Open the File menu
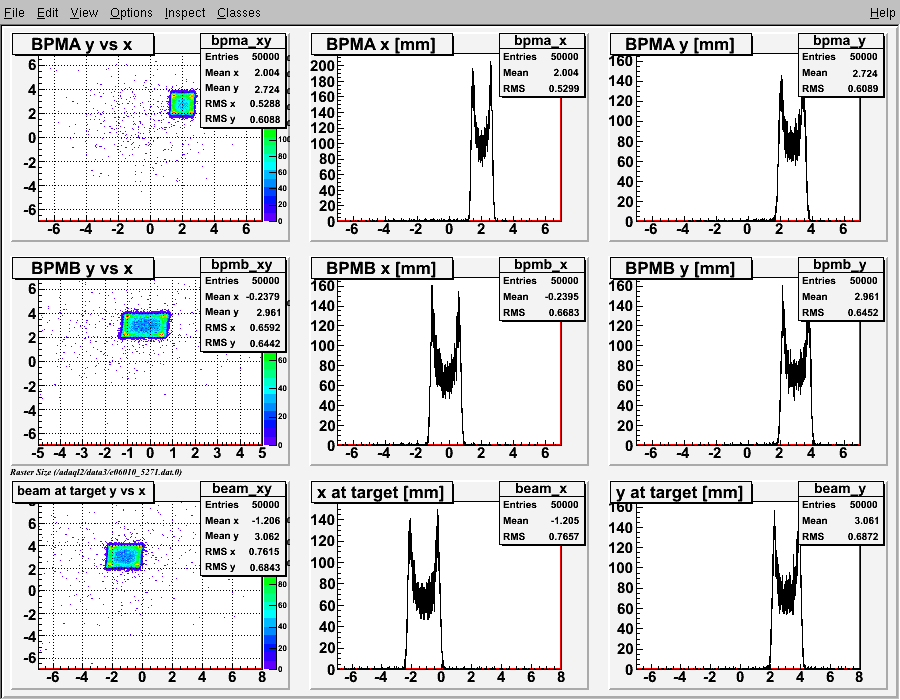This screenshot has height=700, width=900. tap(14, 13)
